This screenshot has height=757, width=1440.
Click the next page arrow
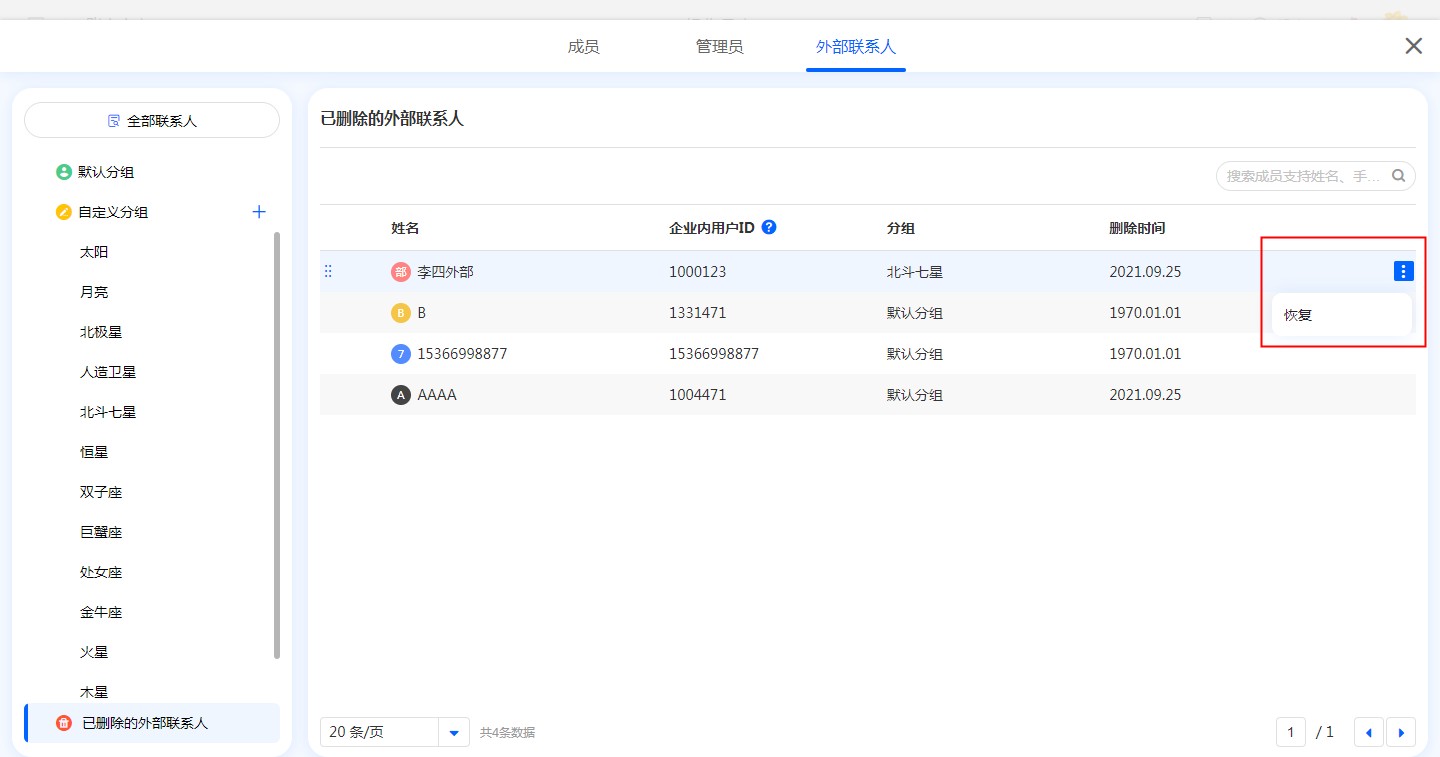click(1401, 732)
